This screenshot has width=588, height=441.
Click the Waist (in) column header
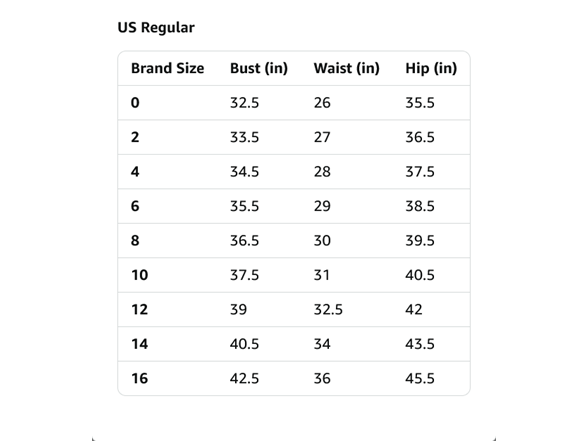346,68
